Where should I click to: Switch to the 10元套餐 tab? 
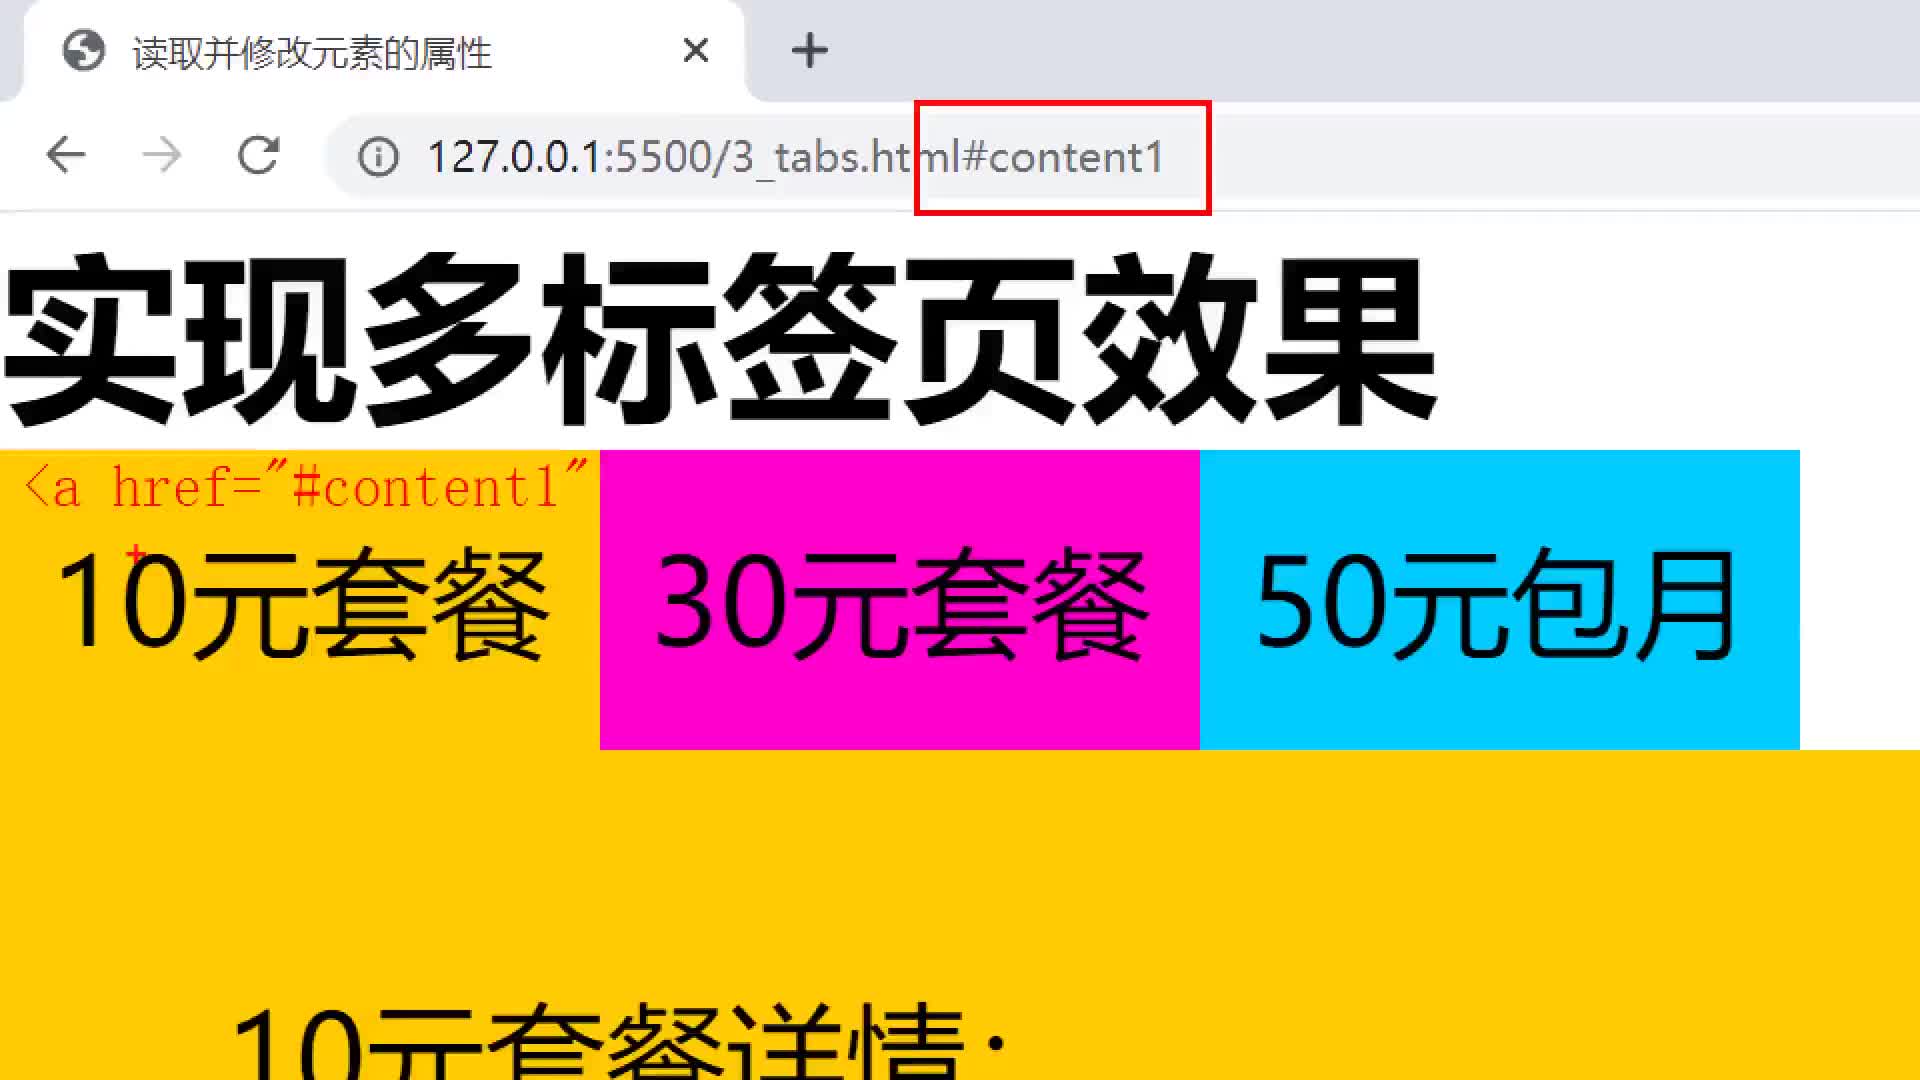point(300,600)
